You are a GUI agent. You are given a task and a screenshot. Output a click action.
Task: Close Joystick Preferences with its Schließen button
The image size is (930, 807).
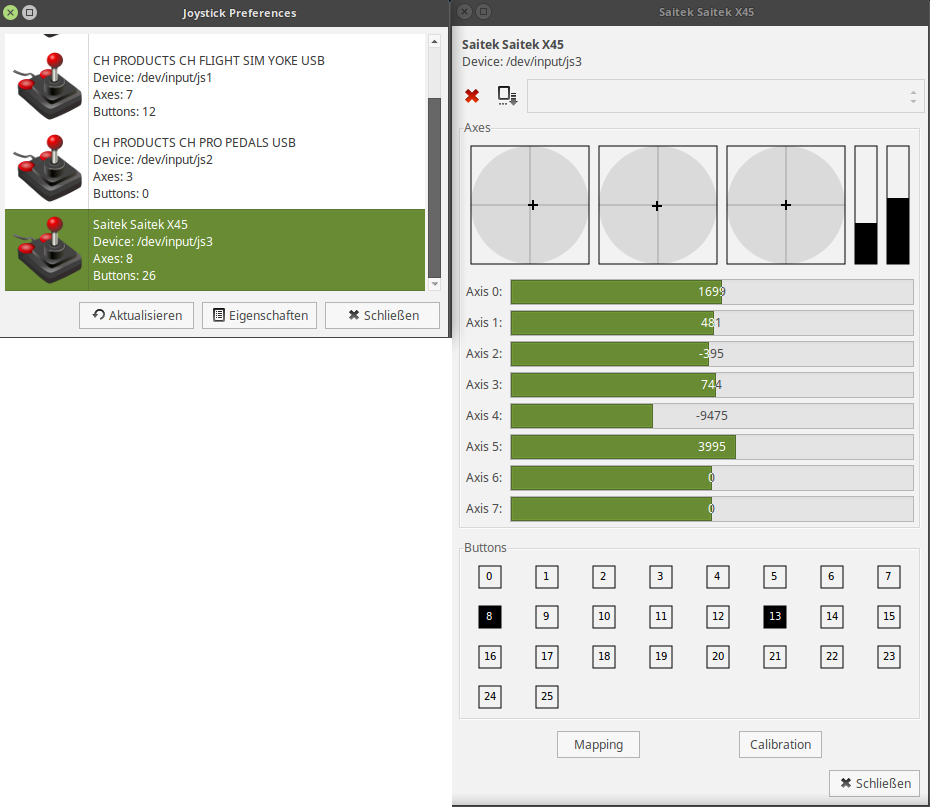383,315
